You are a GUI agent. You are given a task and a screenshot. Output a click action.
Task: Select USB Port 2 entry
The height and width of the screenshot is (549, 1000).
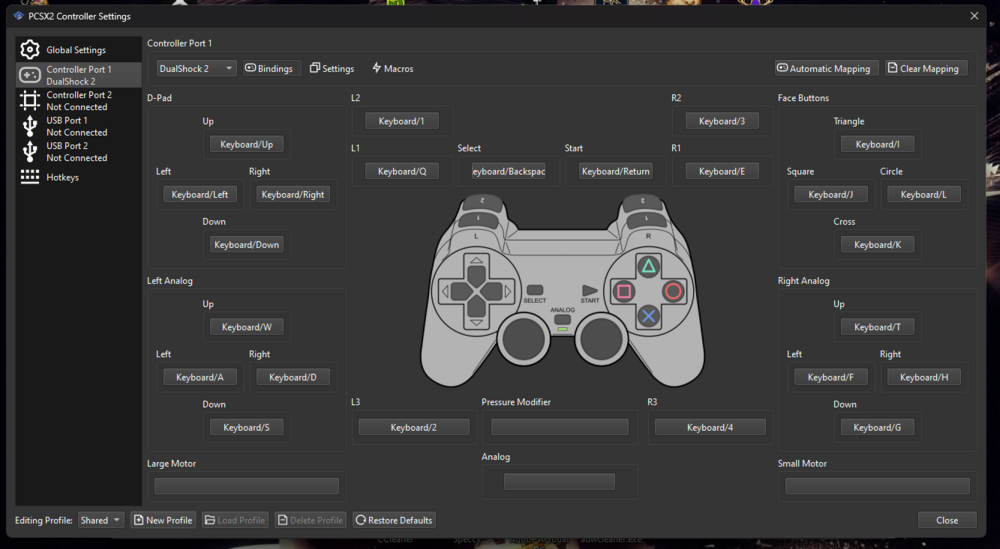click(76, 152)
